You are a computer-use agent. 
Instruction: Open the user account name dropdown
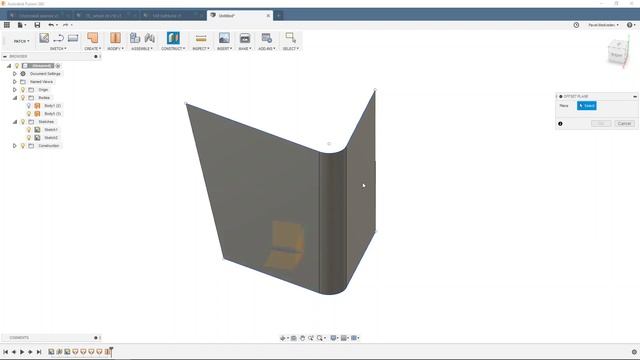tap(603, 25)
